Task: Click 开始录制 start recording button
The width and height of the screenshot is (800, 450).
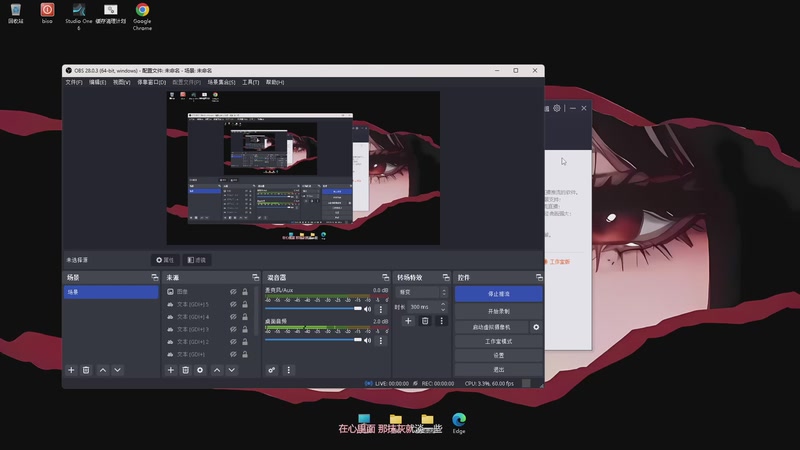Action: (498, 311)
